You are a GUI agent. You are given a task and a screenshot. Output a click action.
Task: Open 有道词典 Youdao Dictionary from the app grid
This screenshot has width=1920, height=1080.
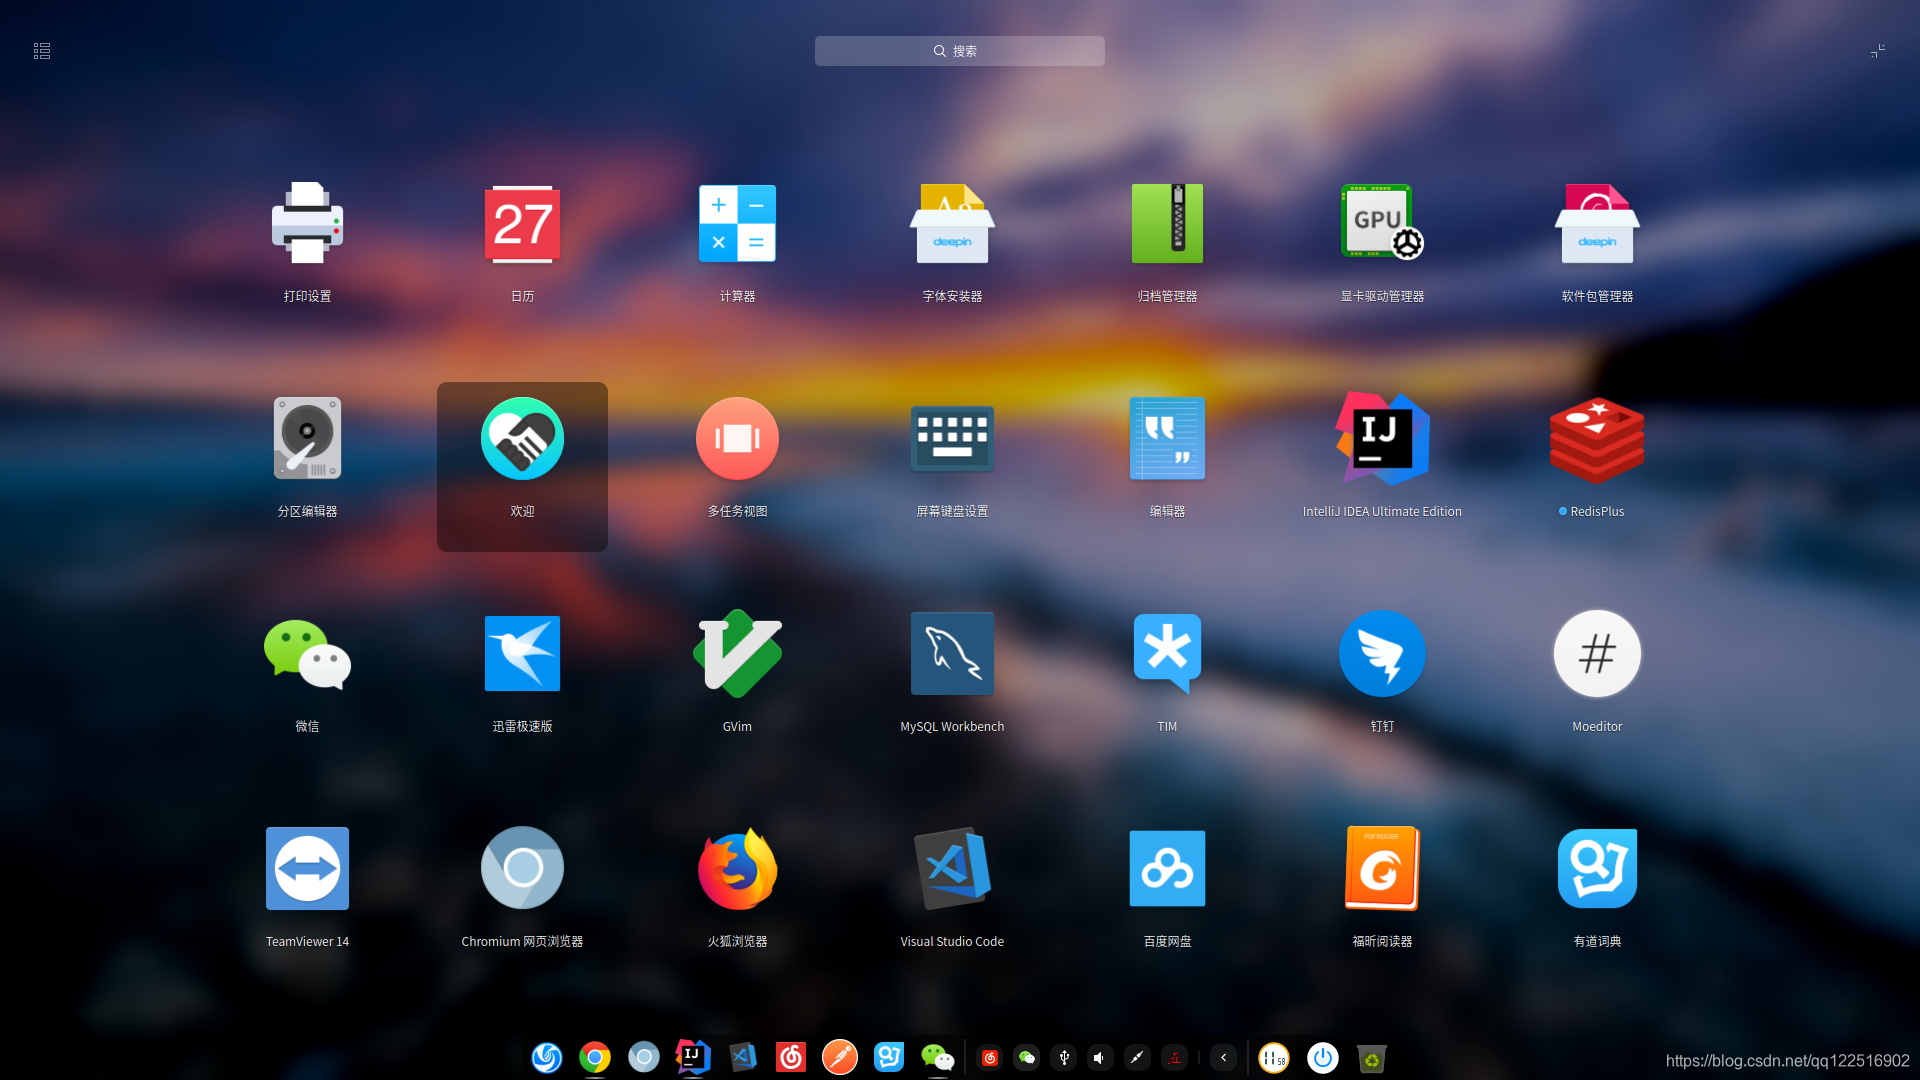[x=1597, y=868]
